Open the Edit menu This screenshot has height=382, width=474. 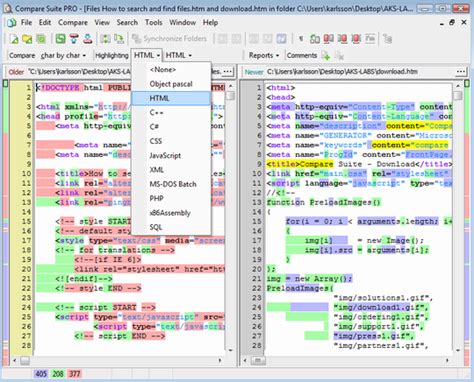45,22
